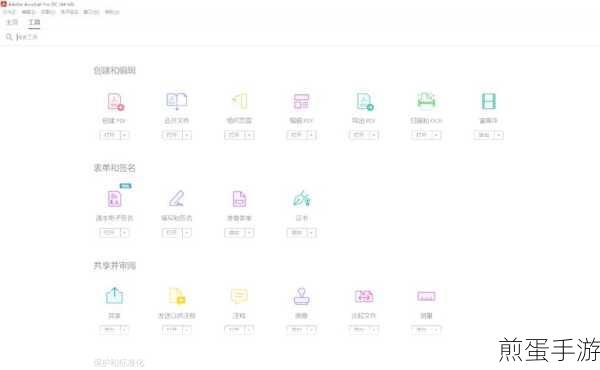Expand the dropdown arrow under Certificates
Viewport: 600px width, 370px height.
click(x=311, y=233)
